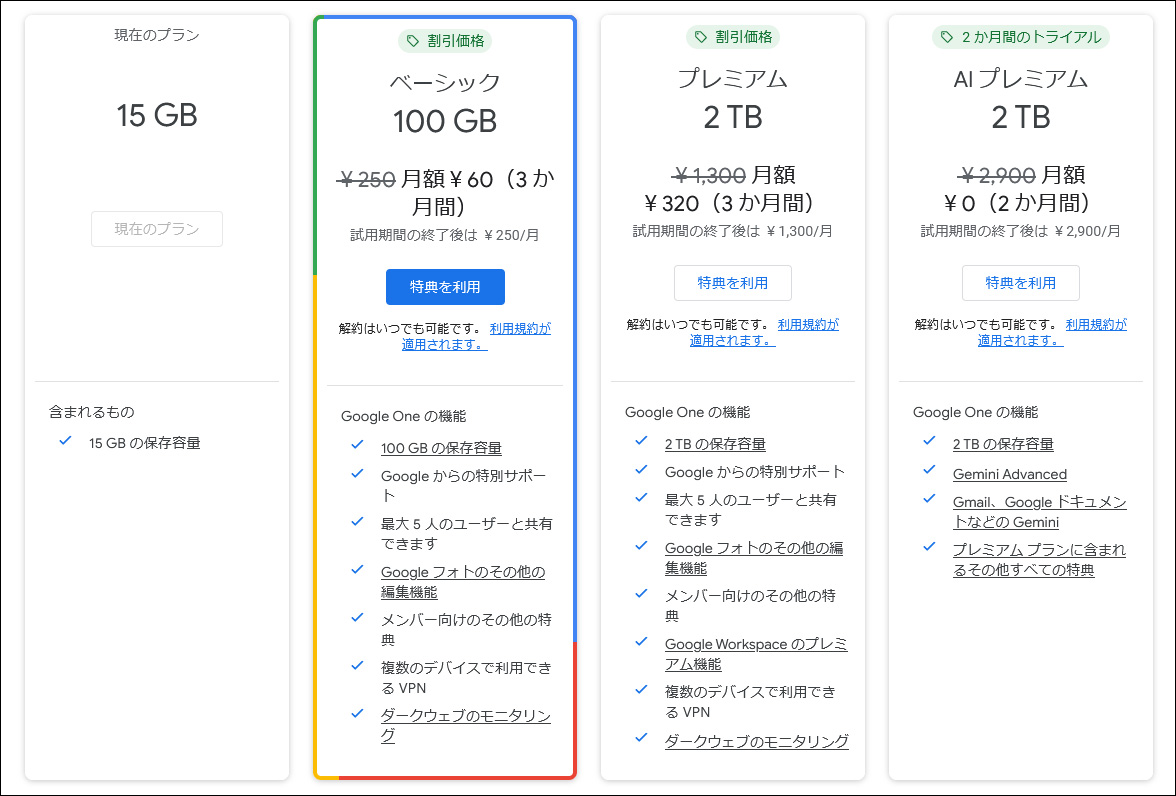Open Google フォトのその他の編集機能 link in ベーシック
This screenshot has height=796, width=1176.
tap(463, 581)
